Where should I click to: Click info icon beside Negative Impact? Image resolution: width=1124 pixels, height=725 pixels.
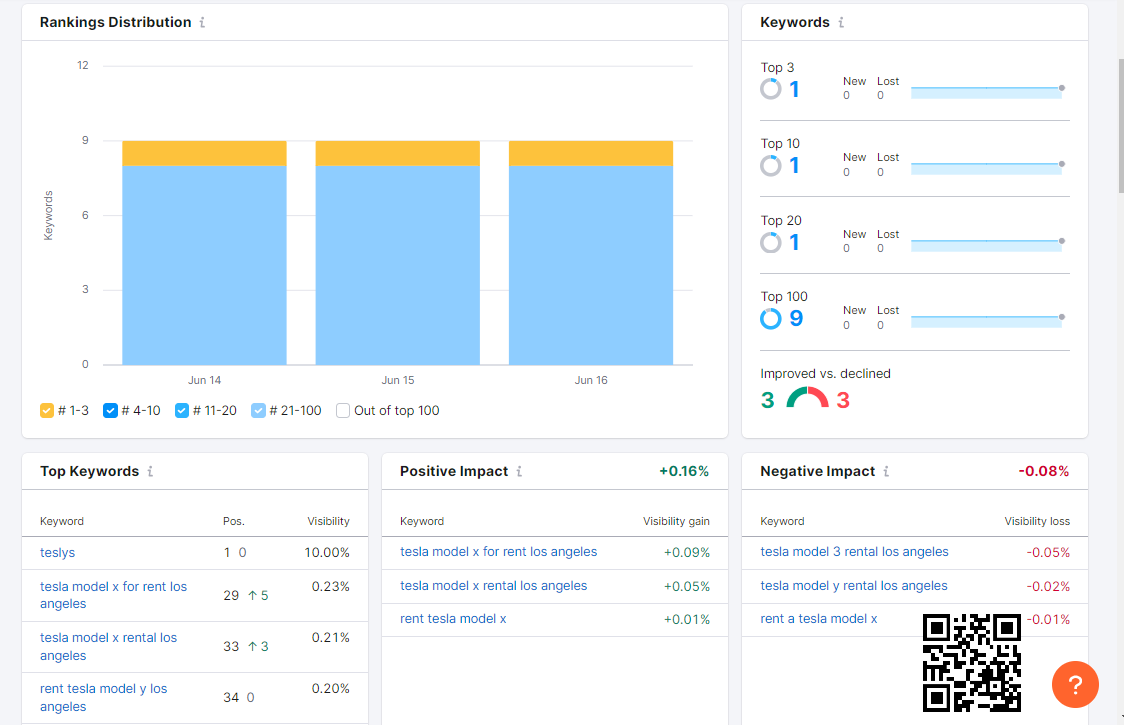(886, 471)
